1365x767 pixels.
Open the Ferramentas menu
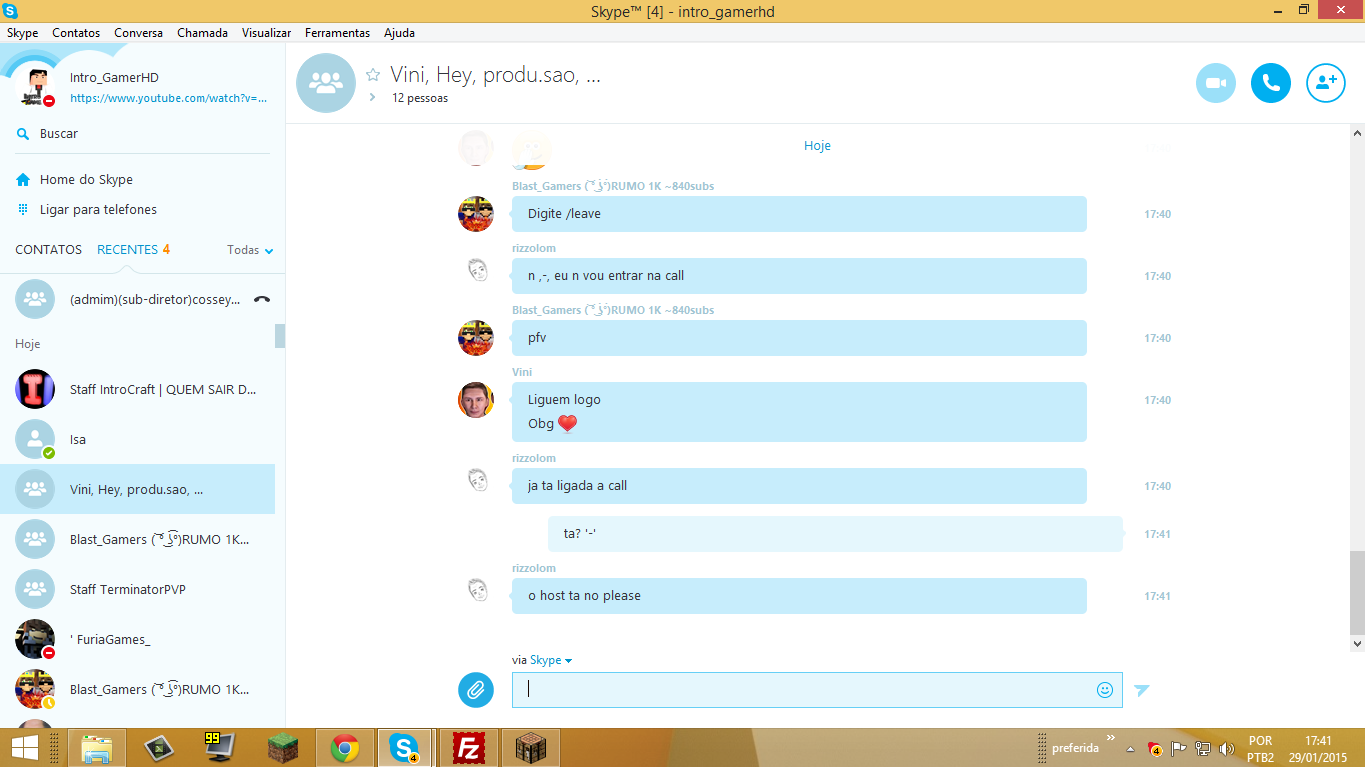(337, 33)
